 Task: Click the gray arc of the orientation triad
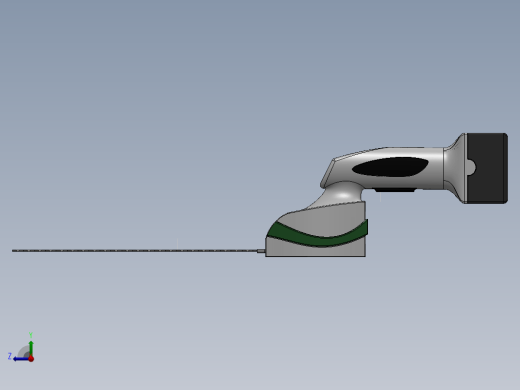coord(23,351)
